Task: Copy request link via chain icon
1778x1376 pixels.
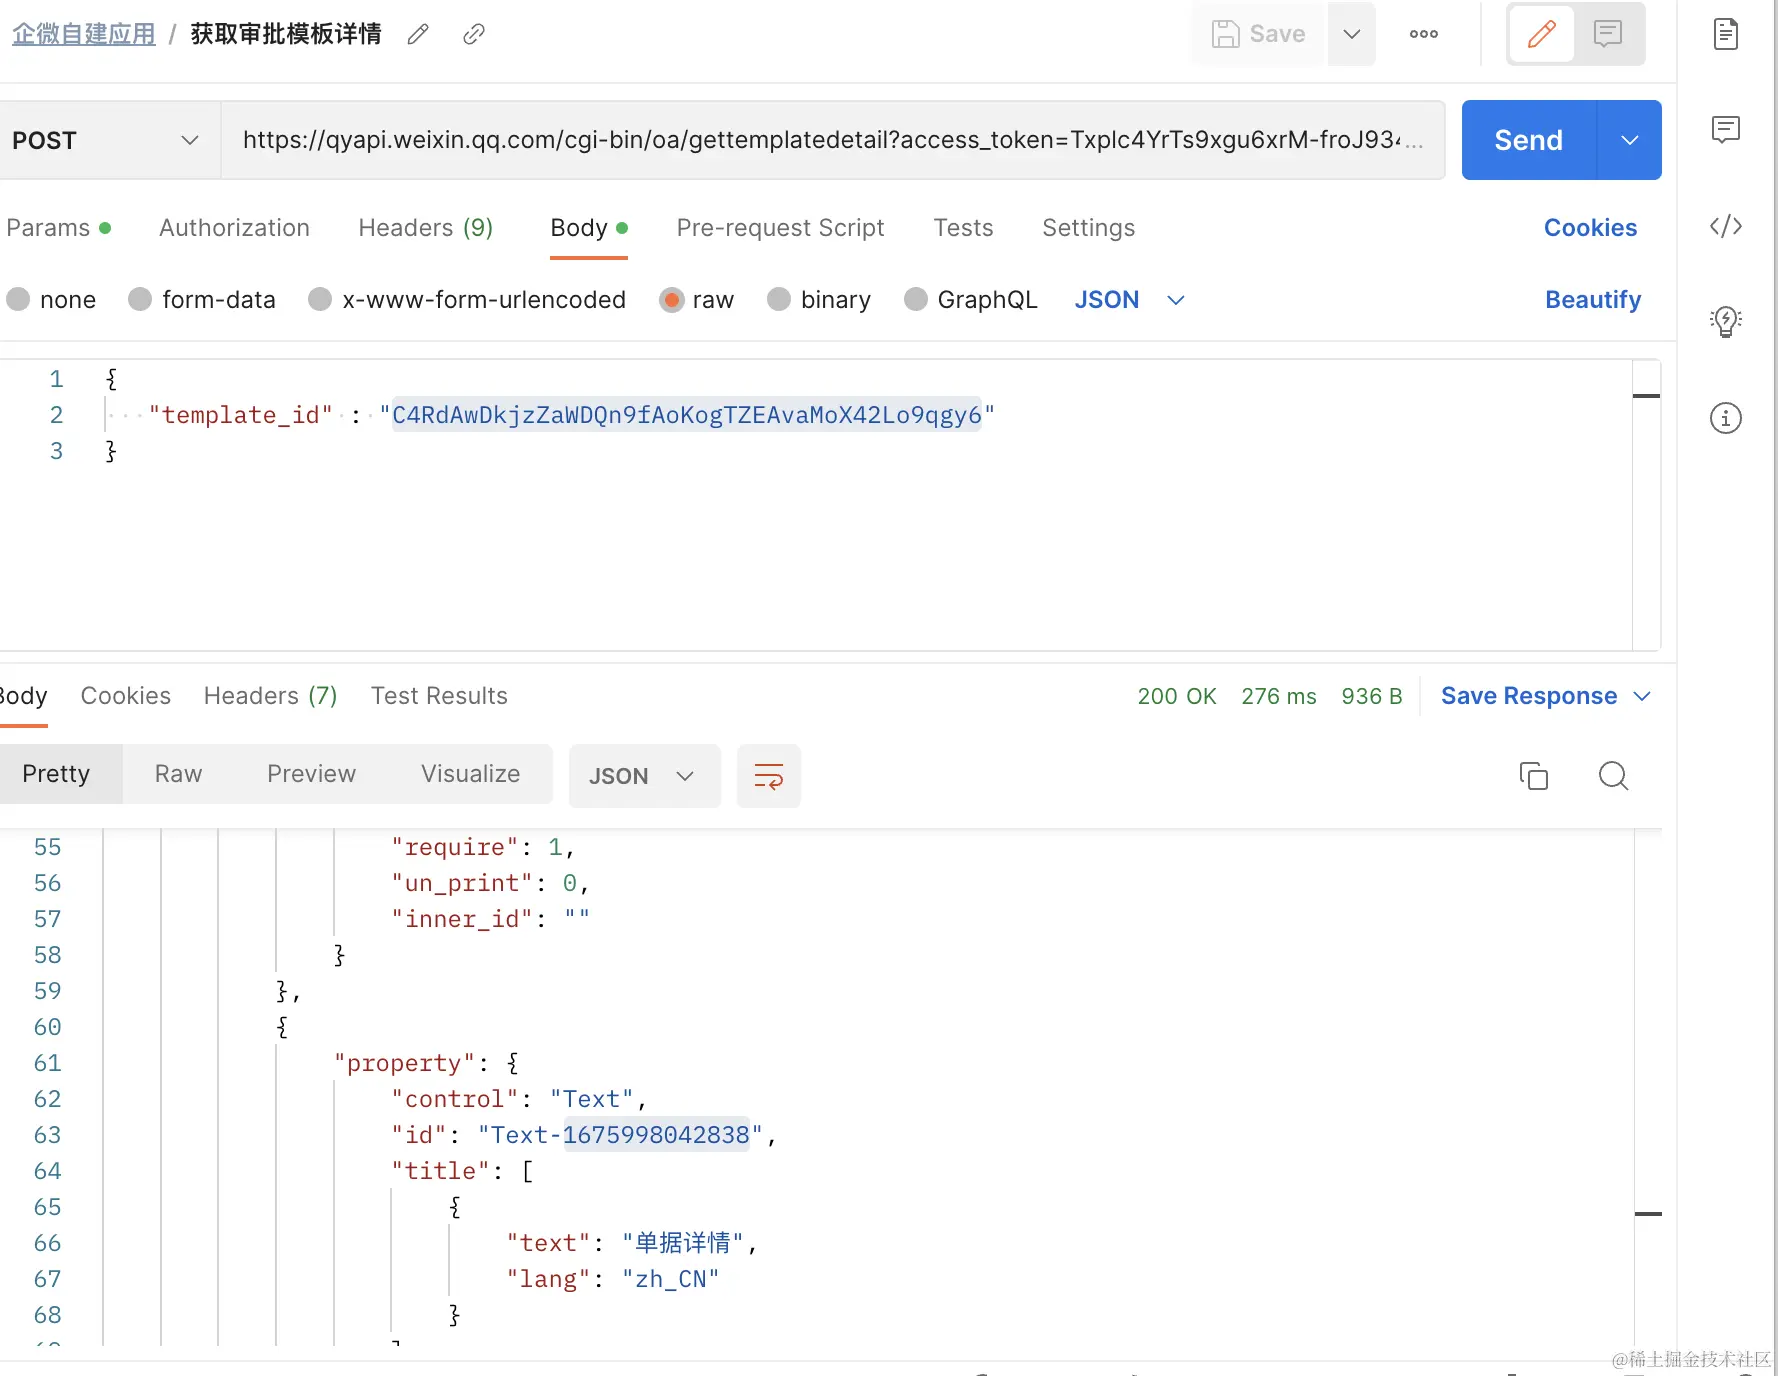Action: [474, 34]
